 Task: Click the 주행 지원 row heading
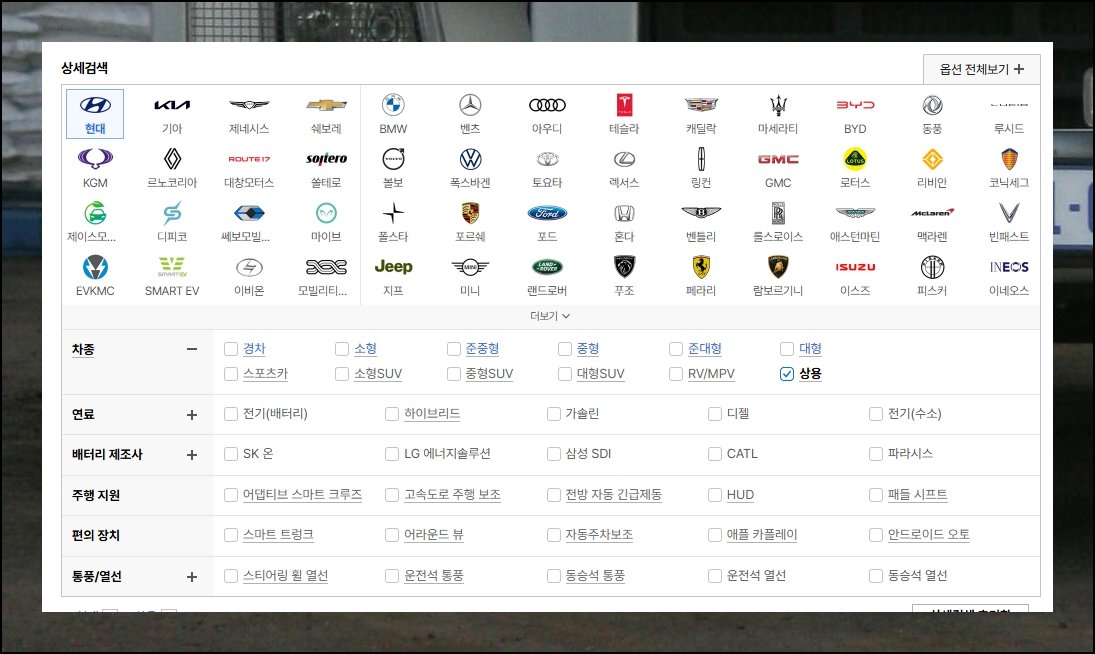(96, 495)
